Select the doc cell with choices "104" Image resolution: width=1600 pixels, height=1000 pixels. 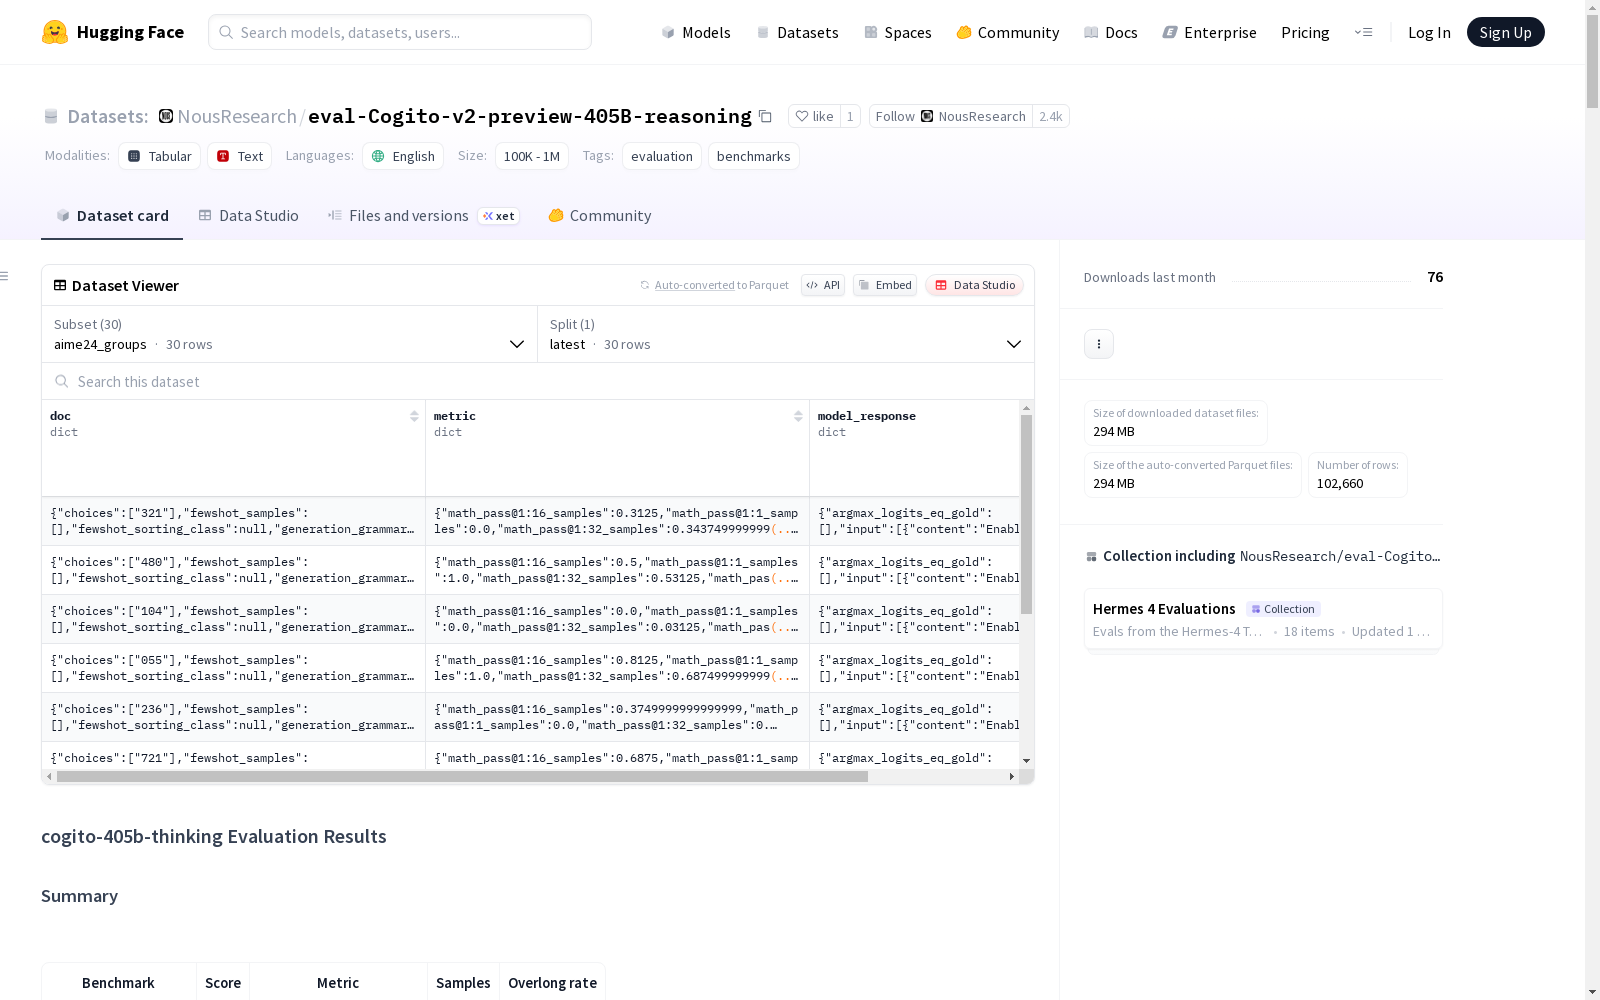click(233, 619)
